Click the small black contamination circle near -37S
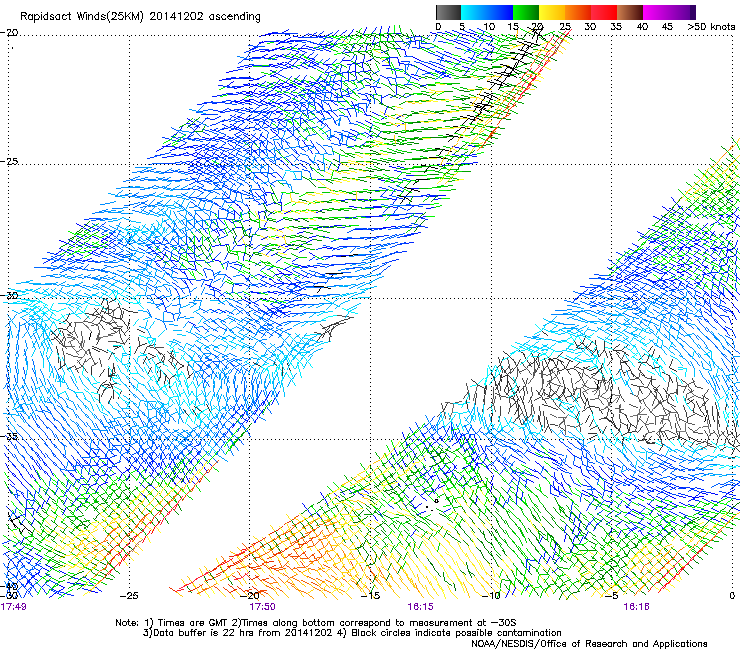The height and width of the screenshot is (650, 740). (437, 501)
